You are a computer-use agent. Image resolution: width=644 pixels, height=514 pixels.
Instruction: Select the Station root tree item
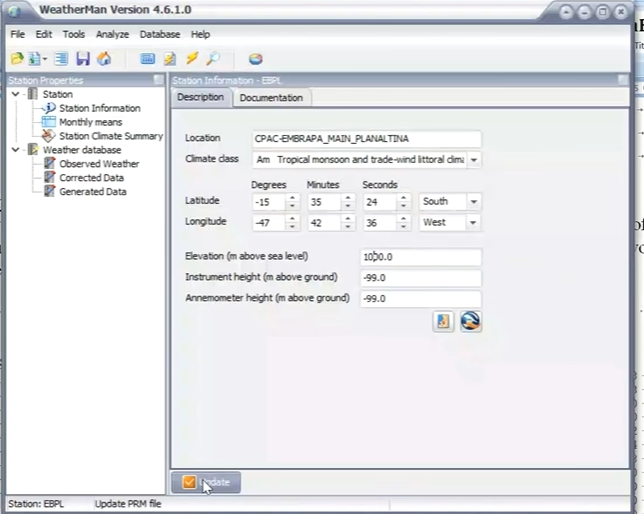[x=58, y=95]
